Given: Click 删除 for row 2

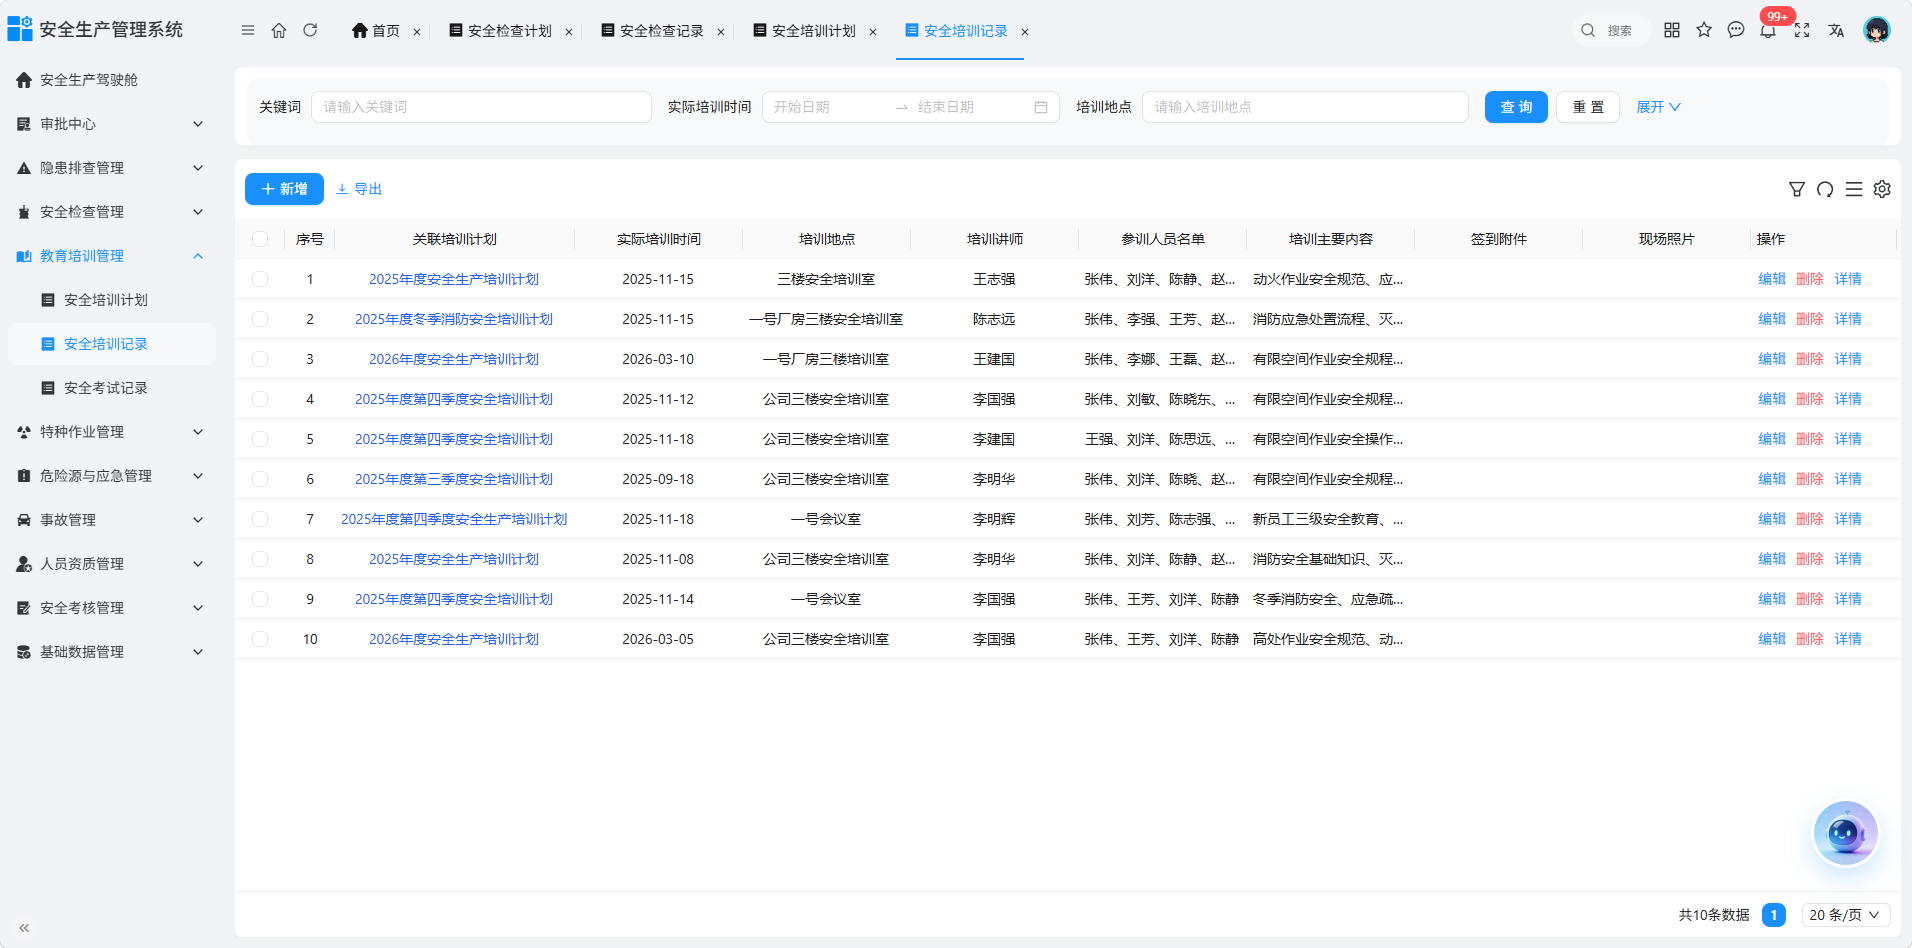Looking at the screenshot, I should (x=1810, y=319).
